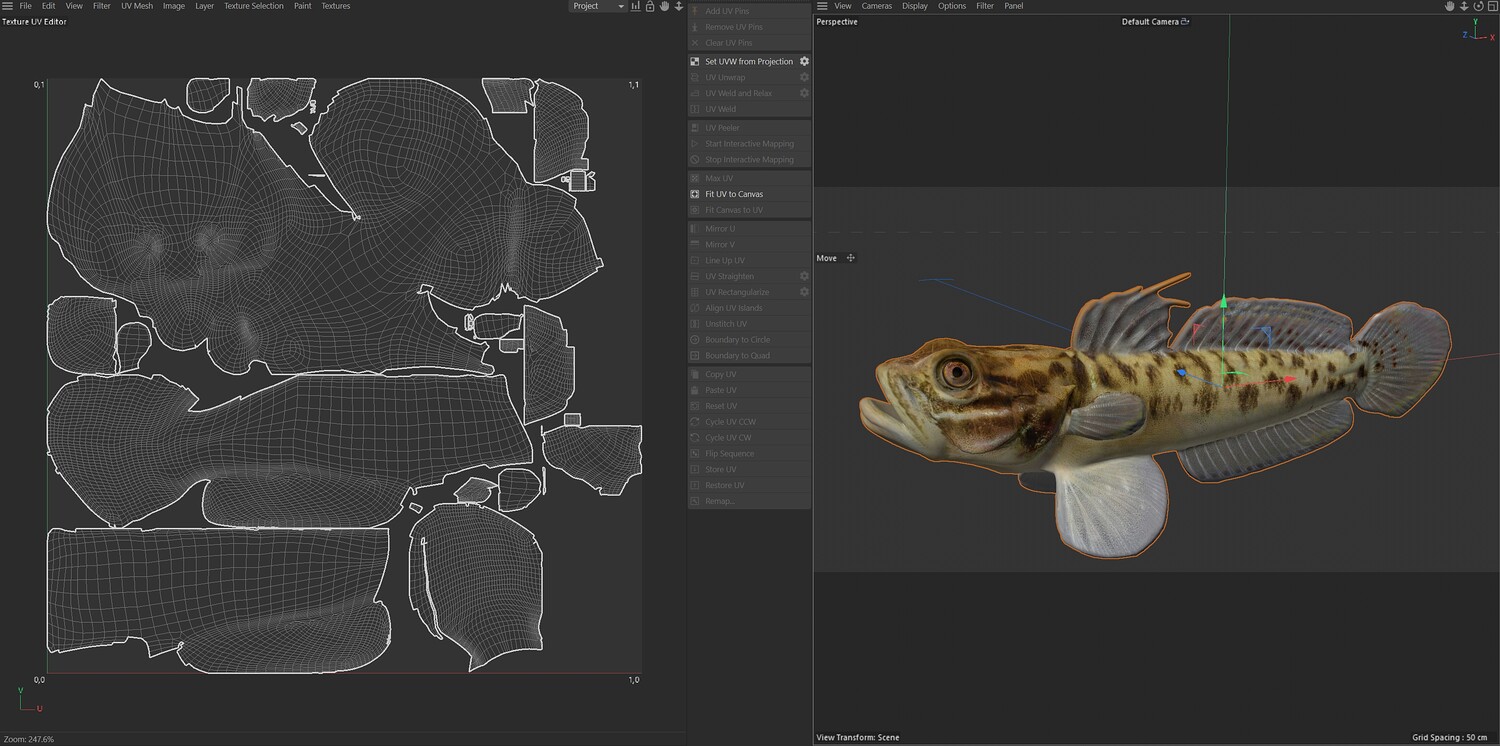Click the UV editor pan hand icon
1500x746 pixels.
[x=664, y=6]
